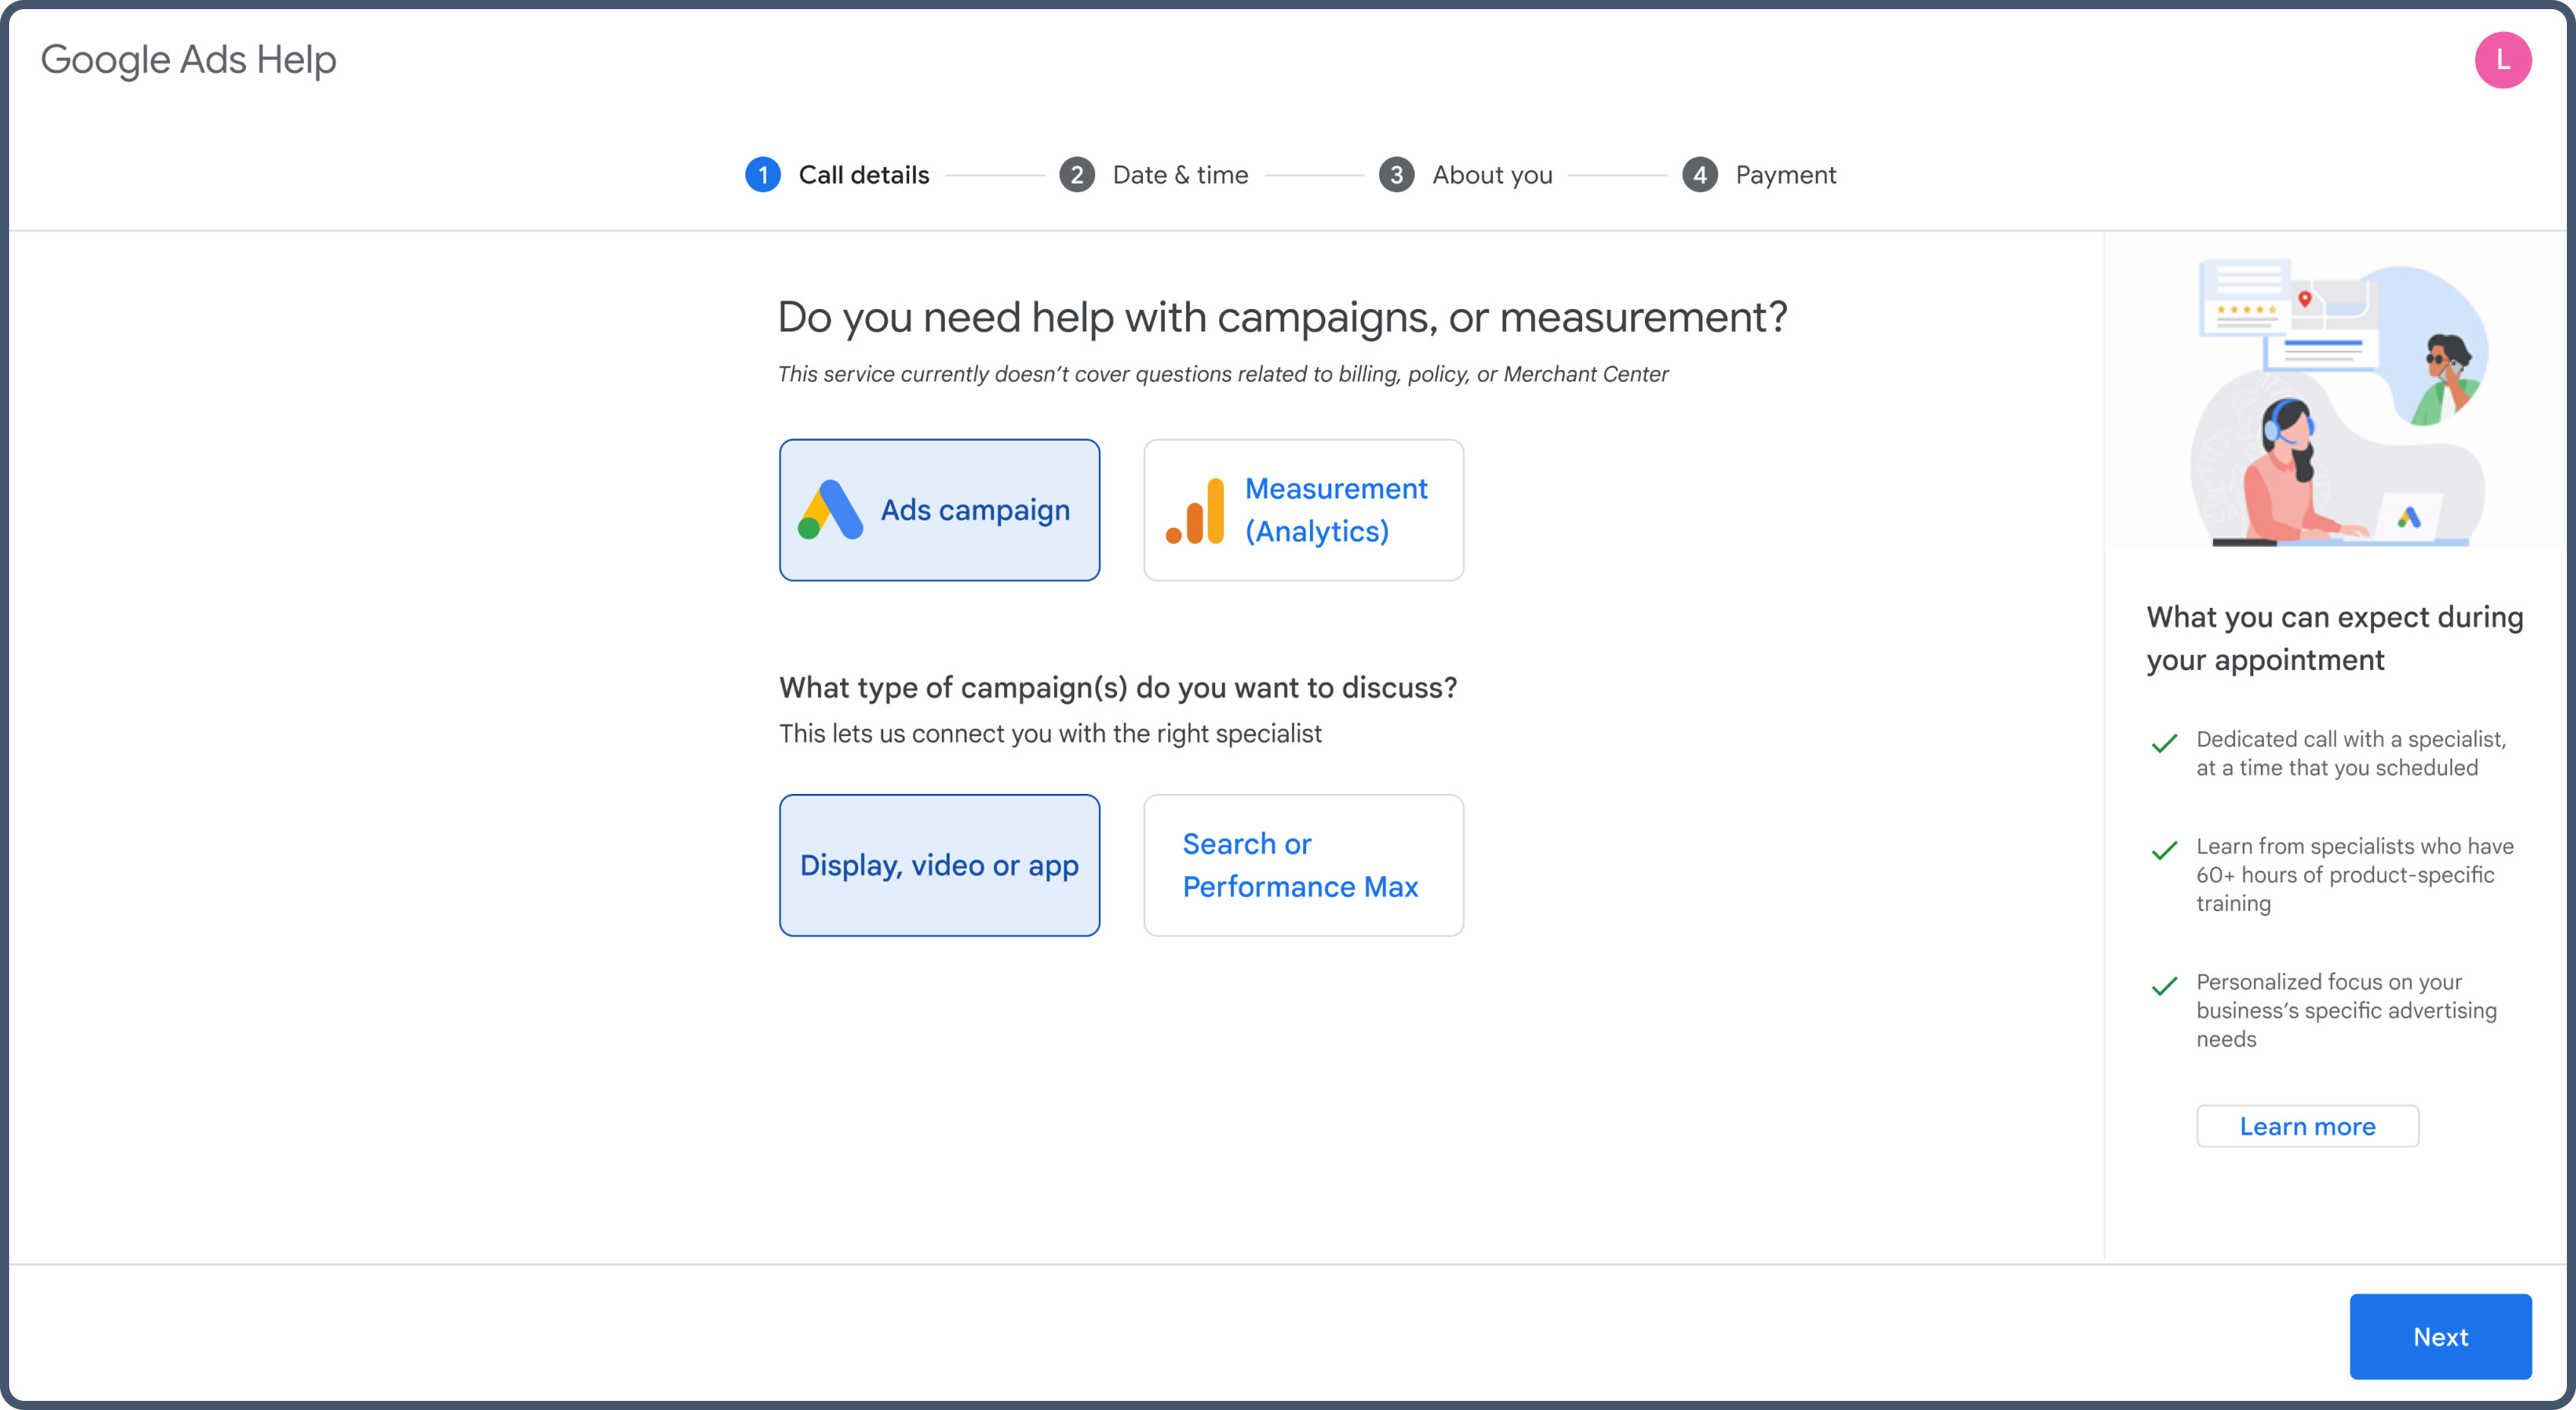Screen dimensions: 2576x1410
Task: Click the first green checkmark icon
Action: point(2164,743)
